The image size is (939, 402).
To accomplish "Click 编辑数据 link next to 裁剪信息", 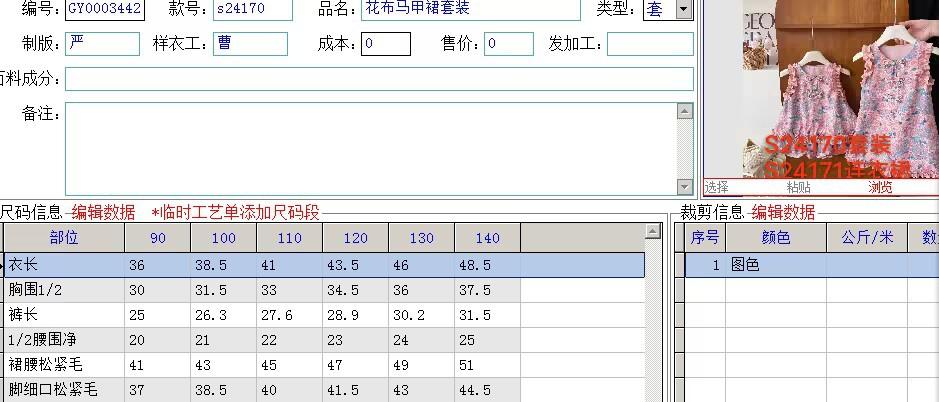I will point(783,212).
